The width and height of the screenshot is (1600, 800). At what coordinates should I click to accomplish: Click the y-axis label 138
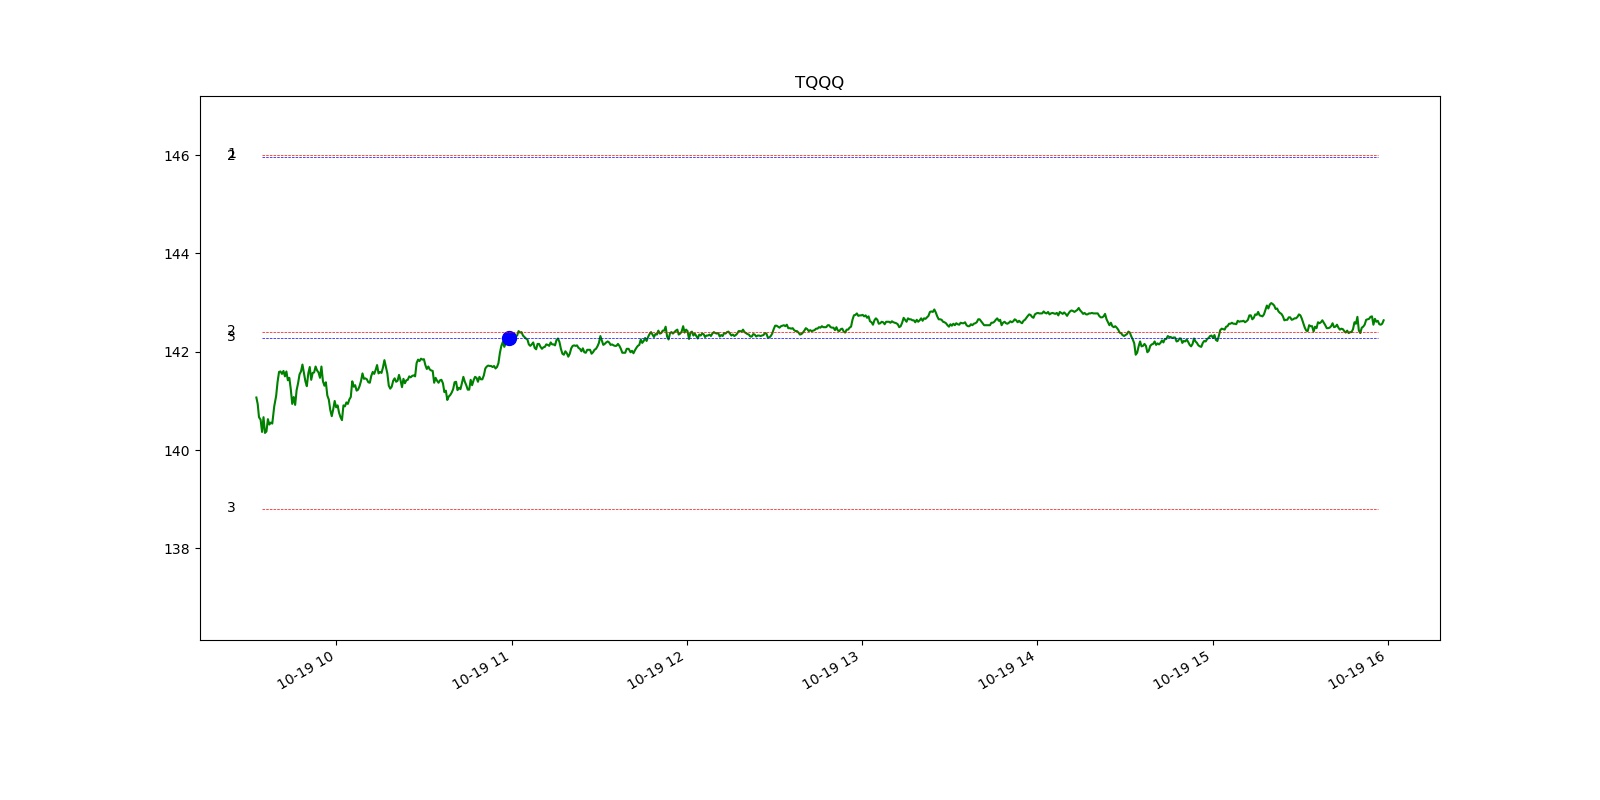coord(176,549)
